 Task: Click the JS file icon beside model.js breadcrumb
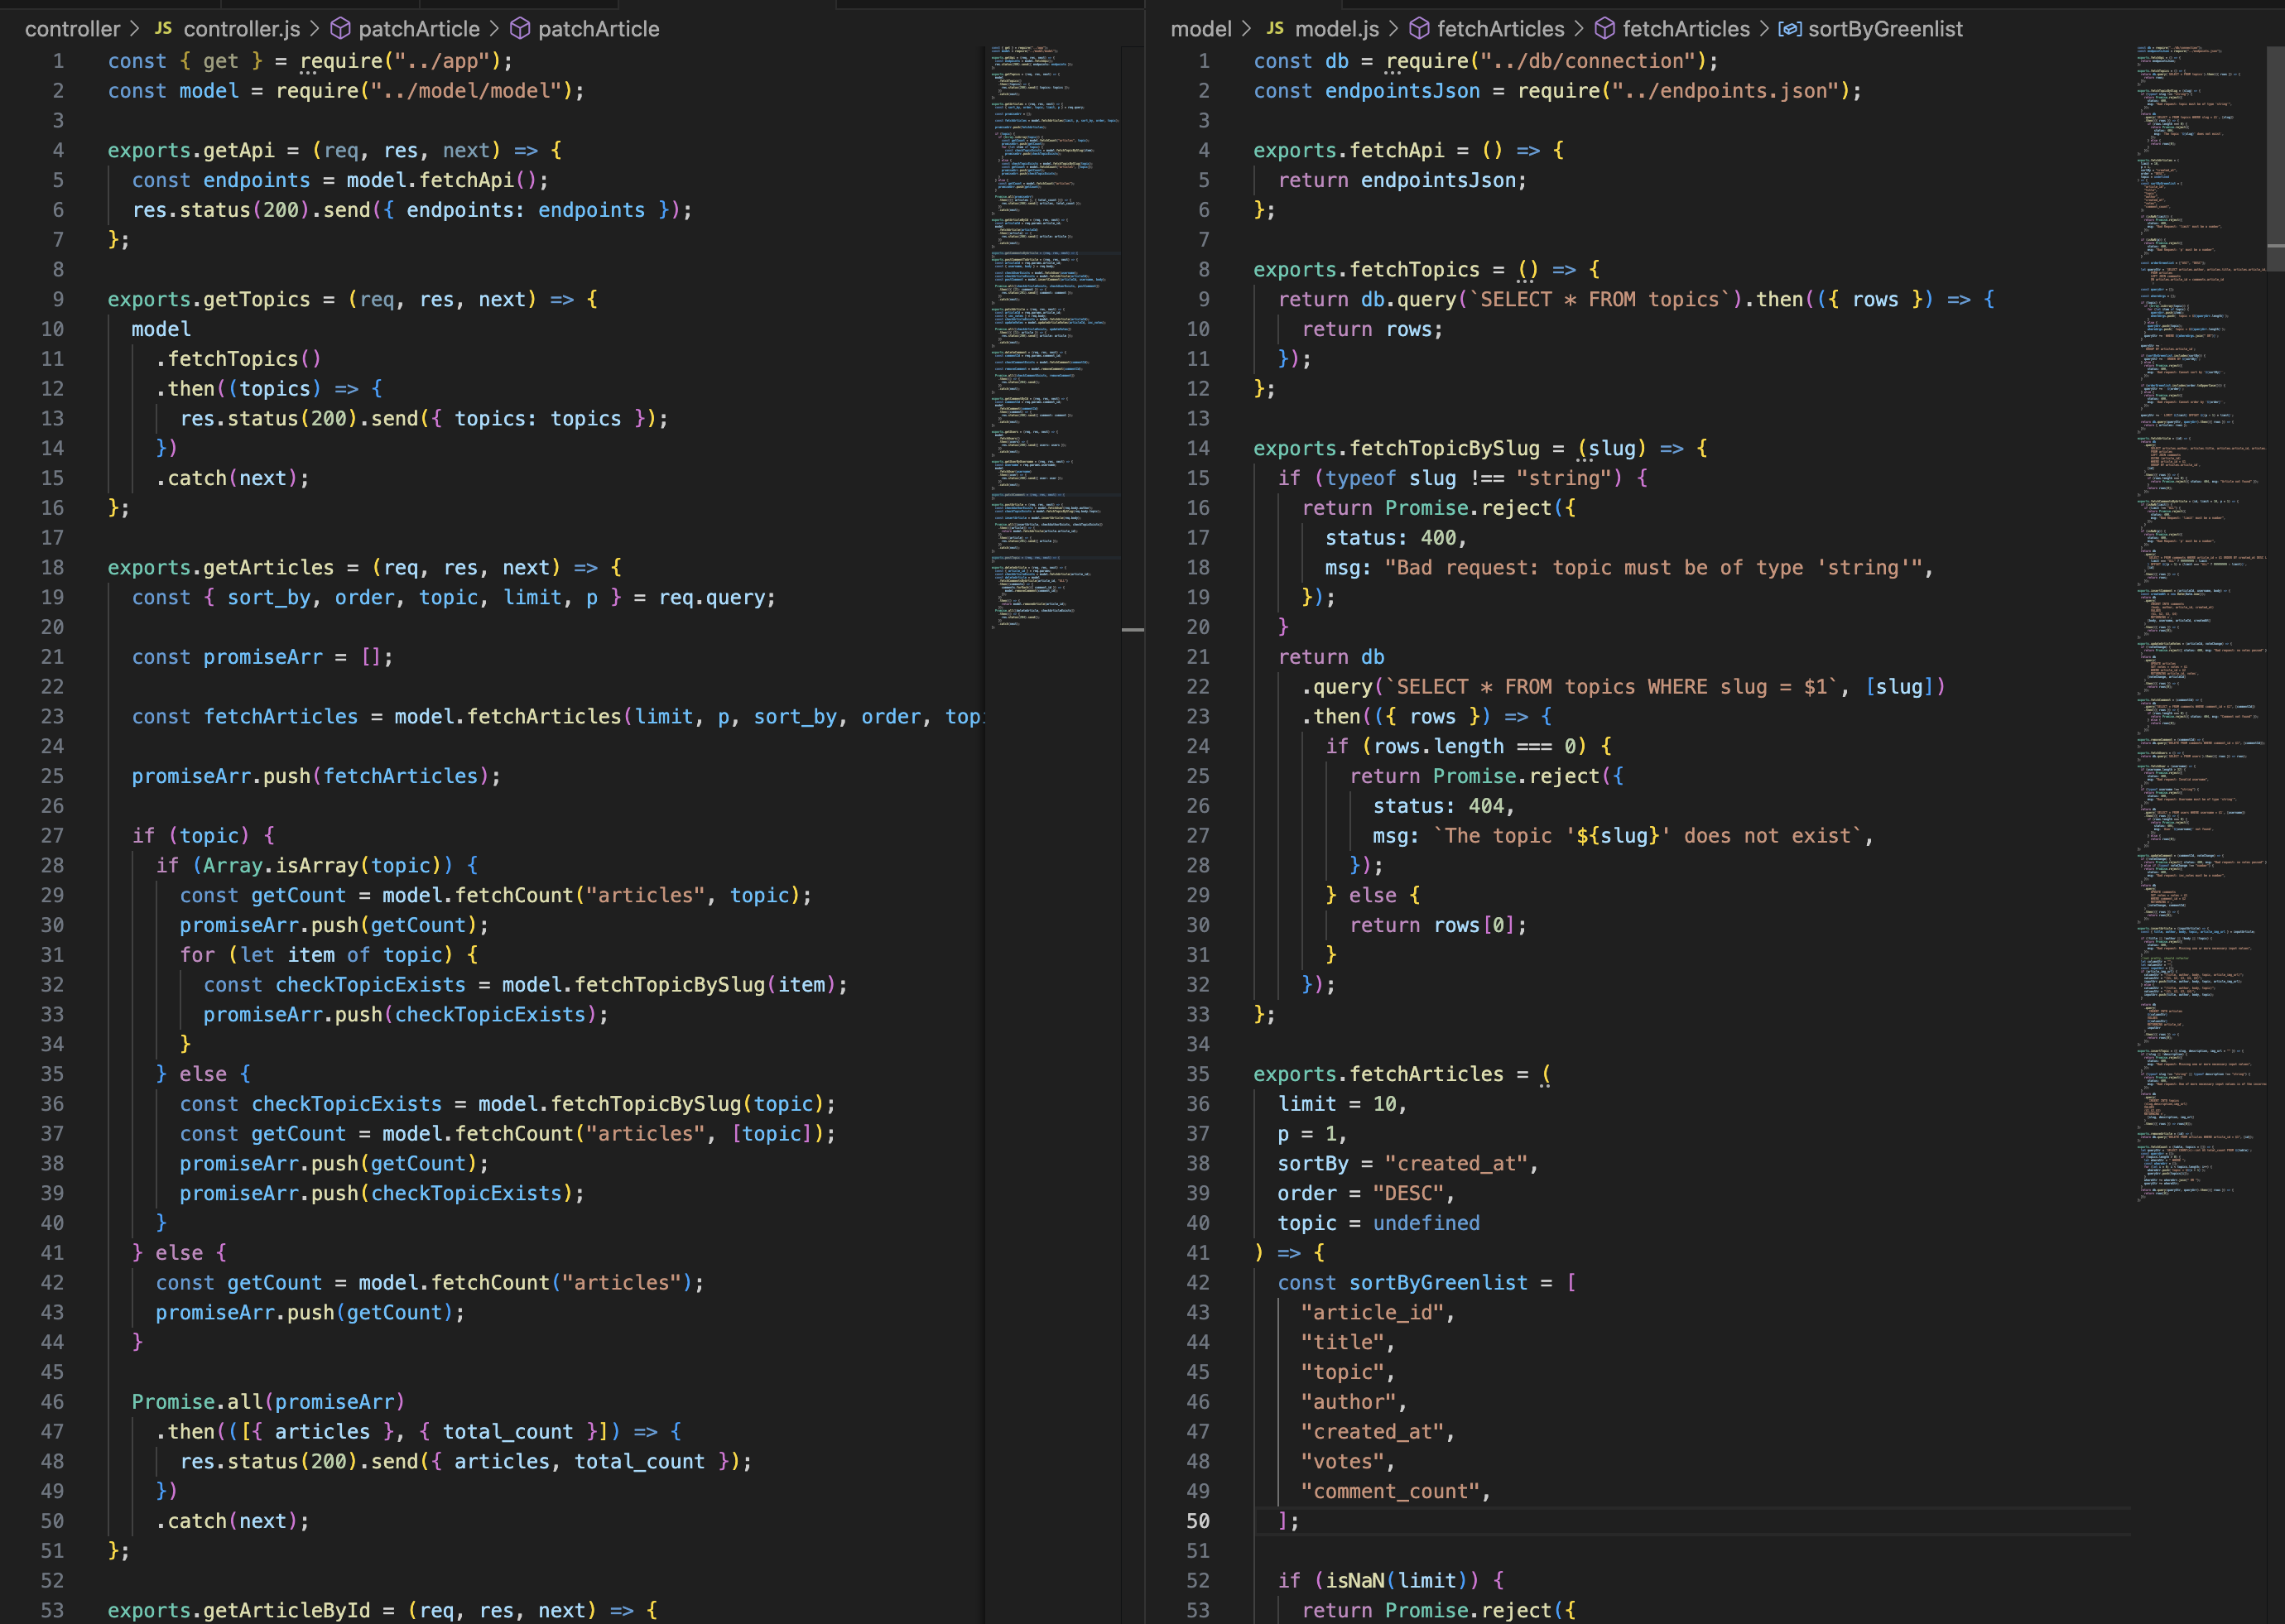pyautogui.click(x=1274, y=29)
